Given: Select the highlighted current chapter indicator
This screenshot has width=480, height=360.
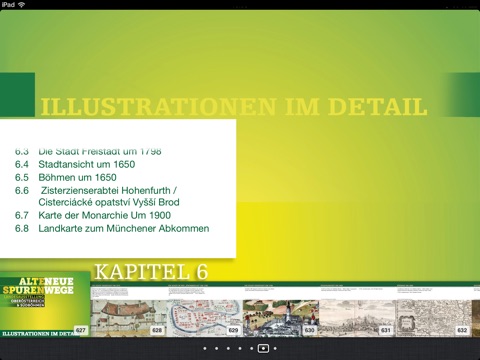Looking at the screenshot, I should (263, 348).
